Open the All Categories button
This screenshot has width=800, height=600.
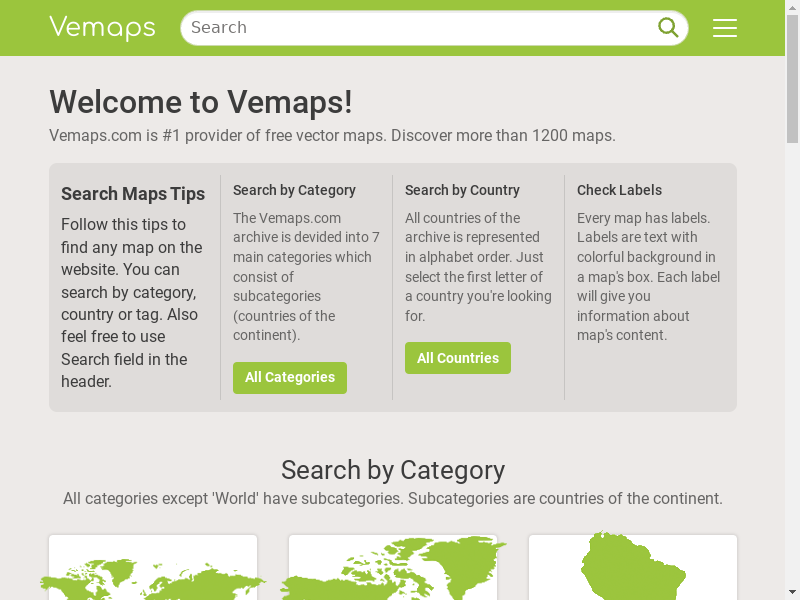[290, 378]
